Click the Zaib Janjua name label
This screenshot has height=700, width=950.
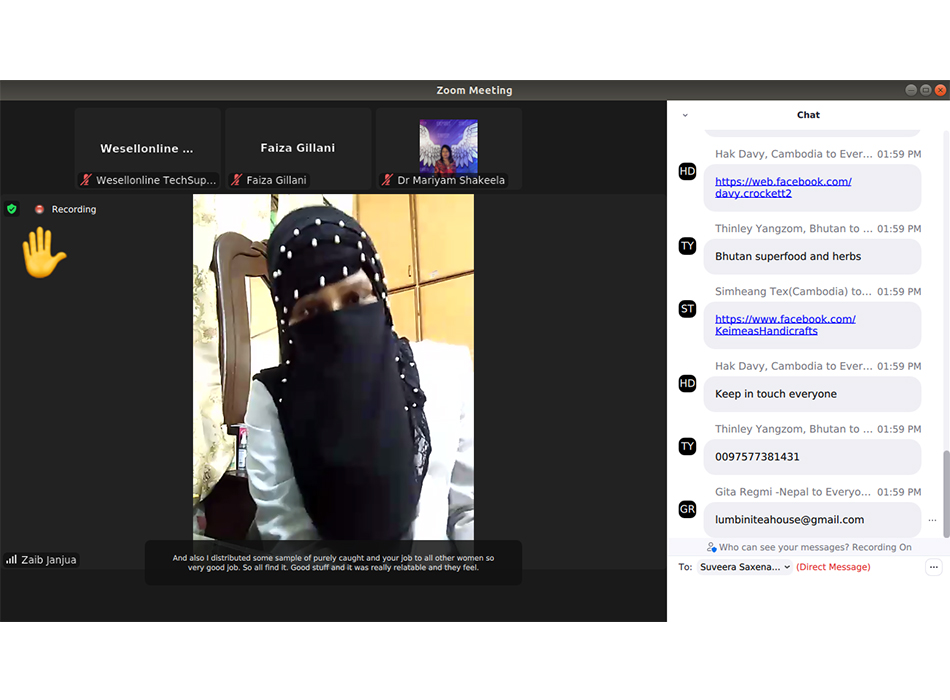48,560
